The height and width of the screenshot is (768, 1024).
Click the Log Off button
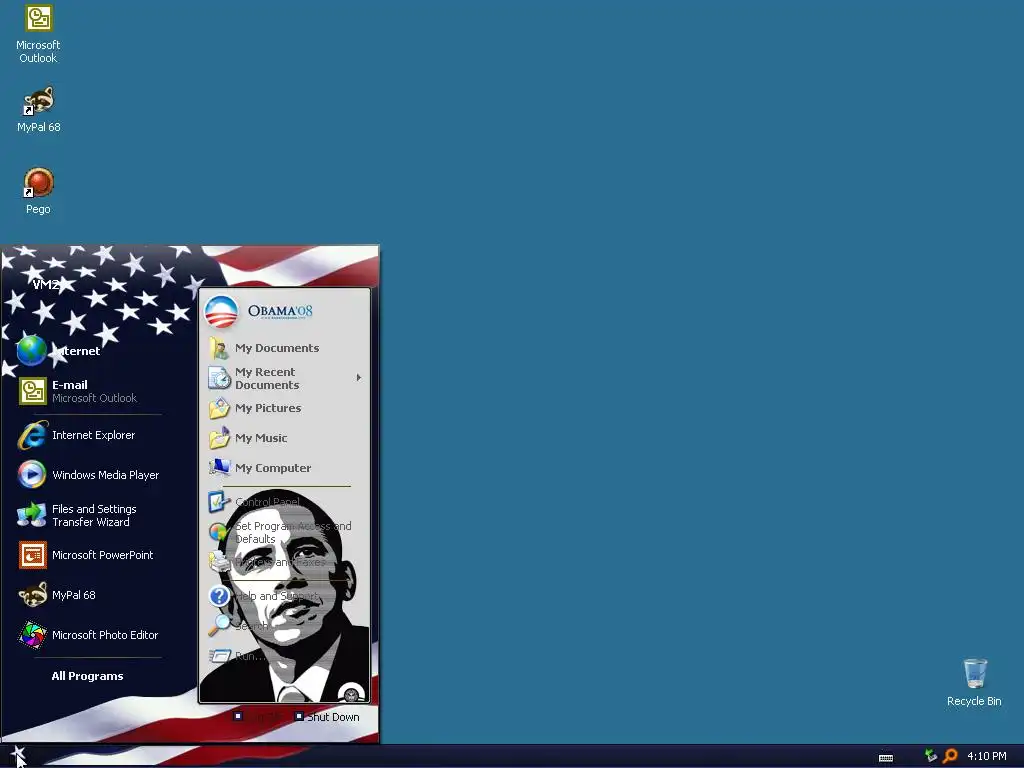coord(257,717)
